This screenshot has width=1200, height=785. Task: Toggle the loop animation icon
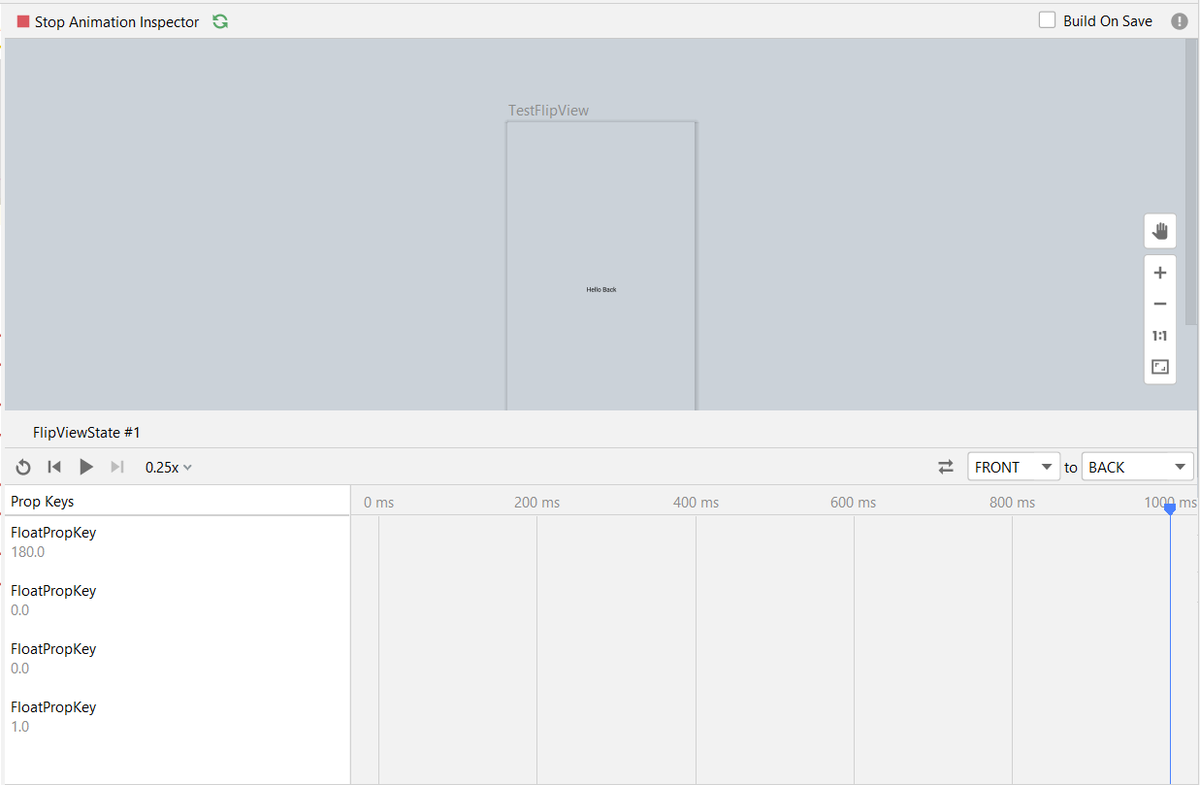24,467
